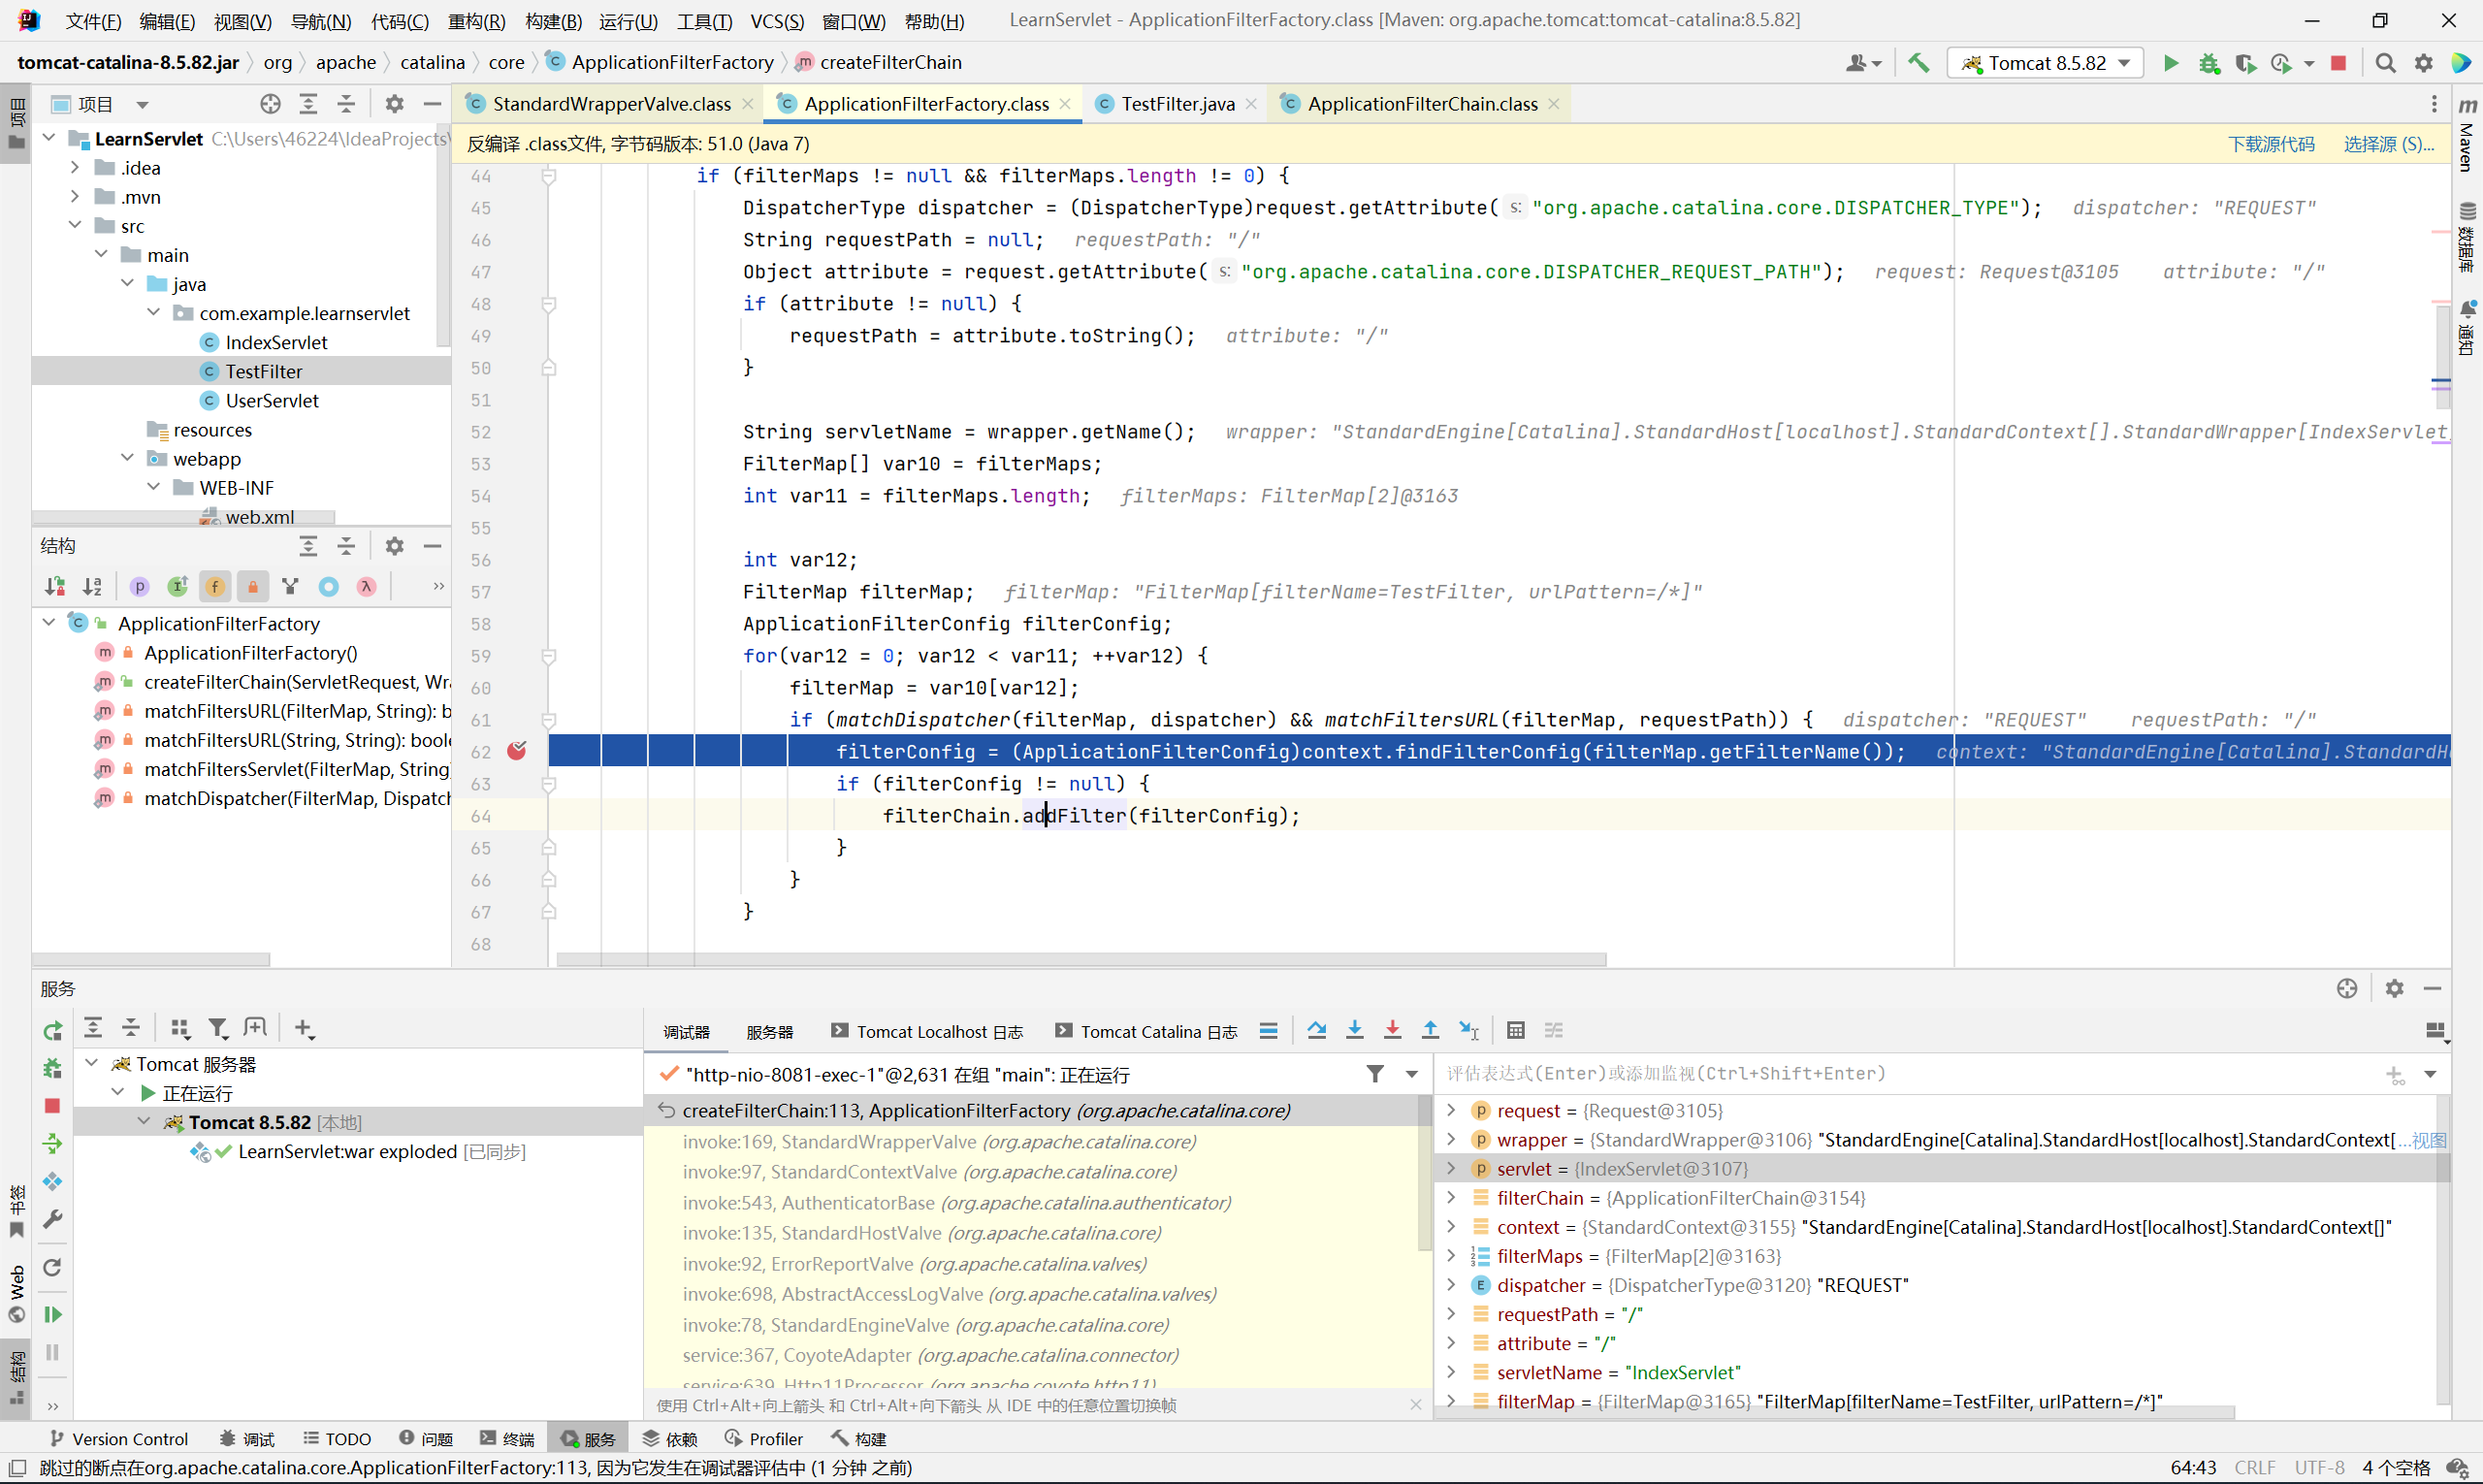Image resolution: width=2483 pixels, height=1484 pixels.
Task: Toggle Show Non-Public lock icon
Action: click(253, 587)
